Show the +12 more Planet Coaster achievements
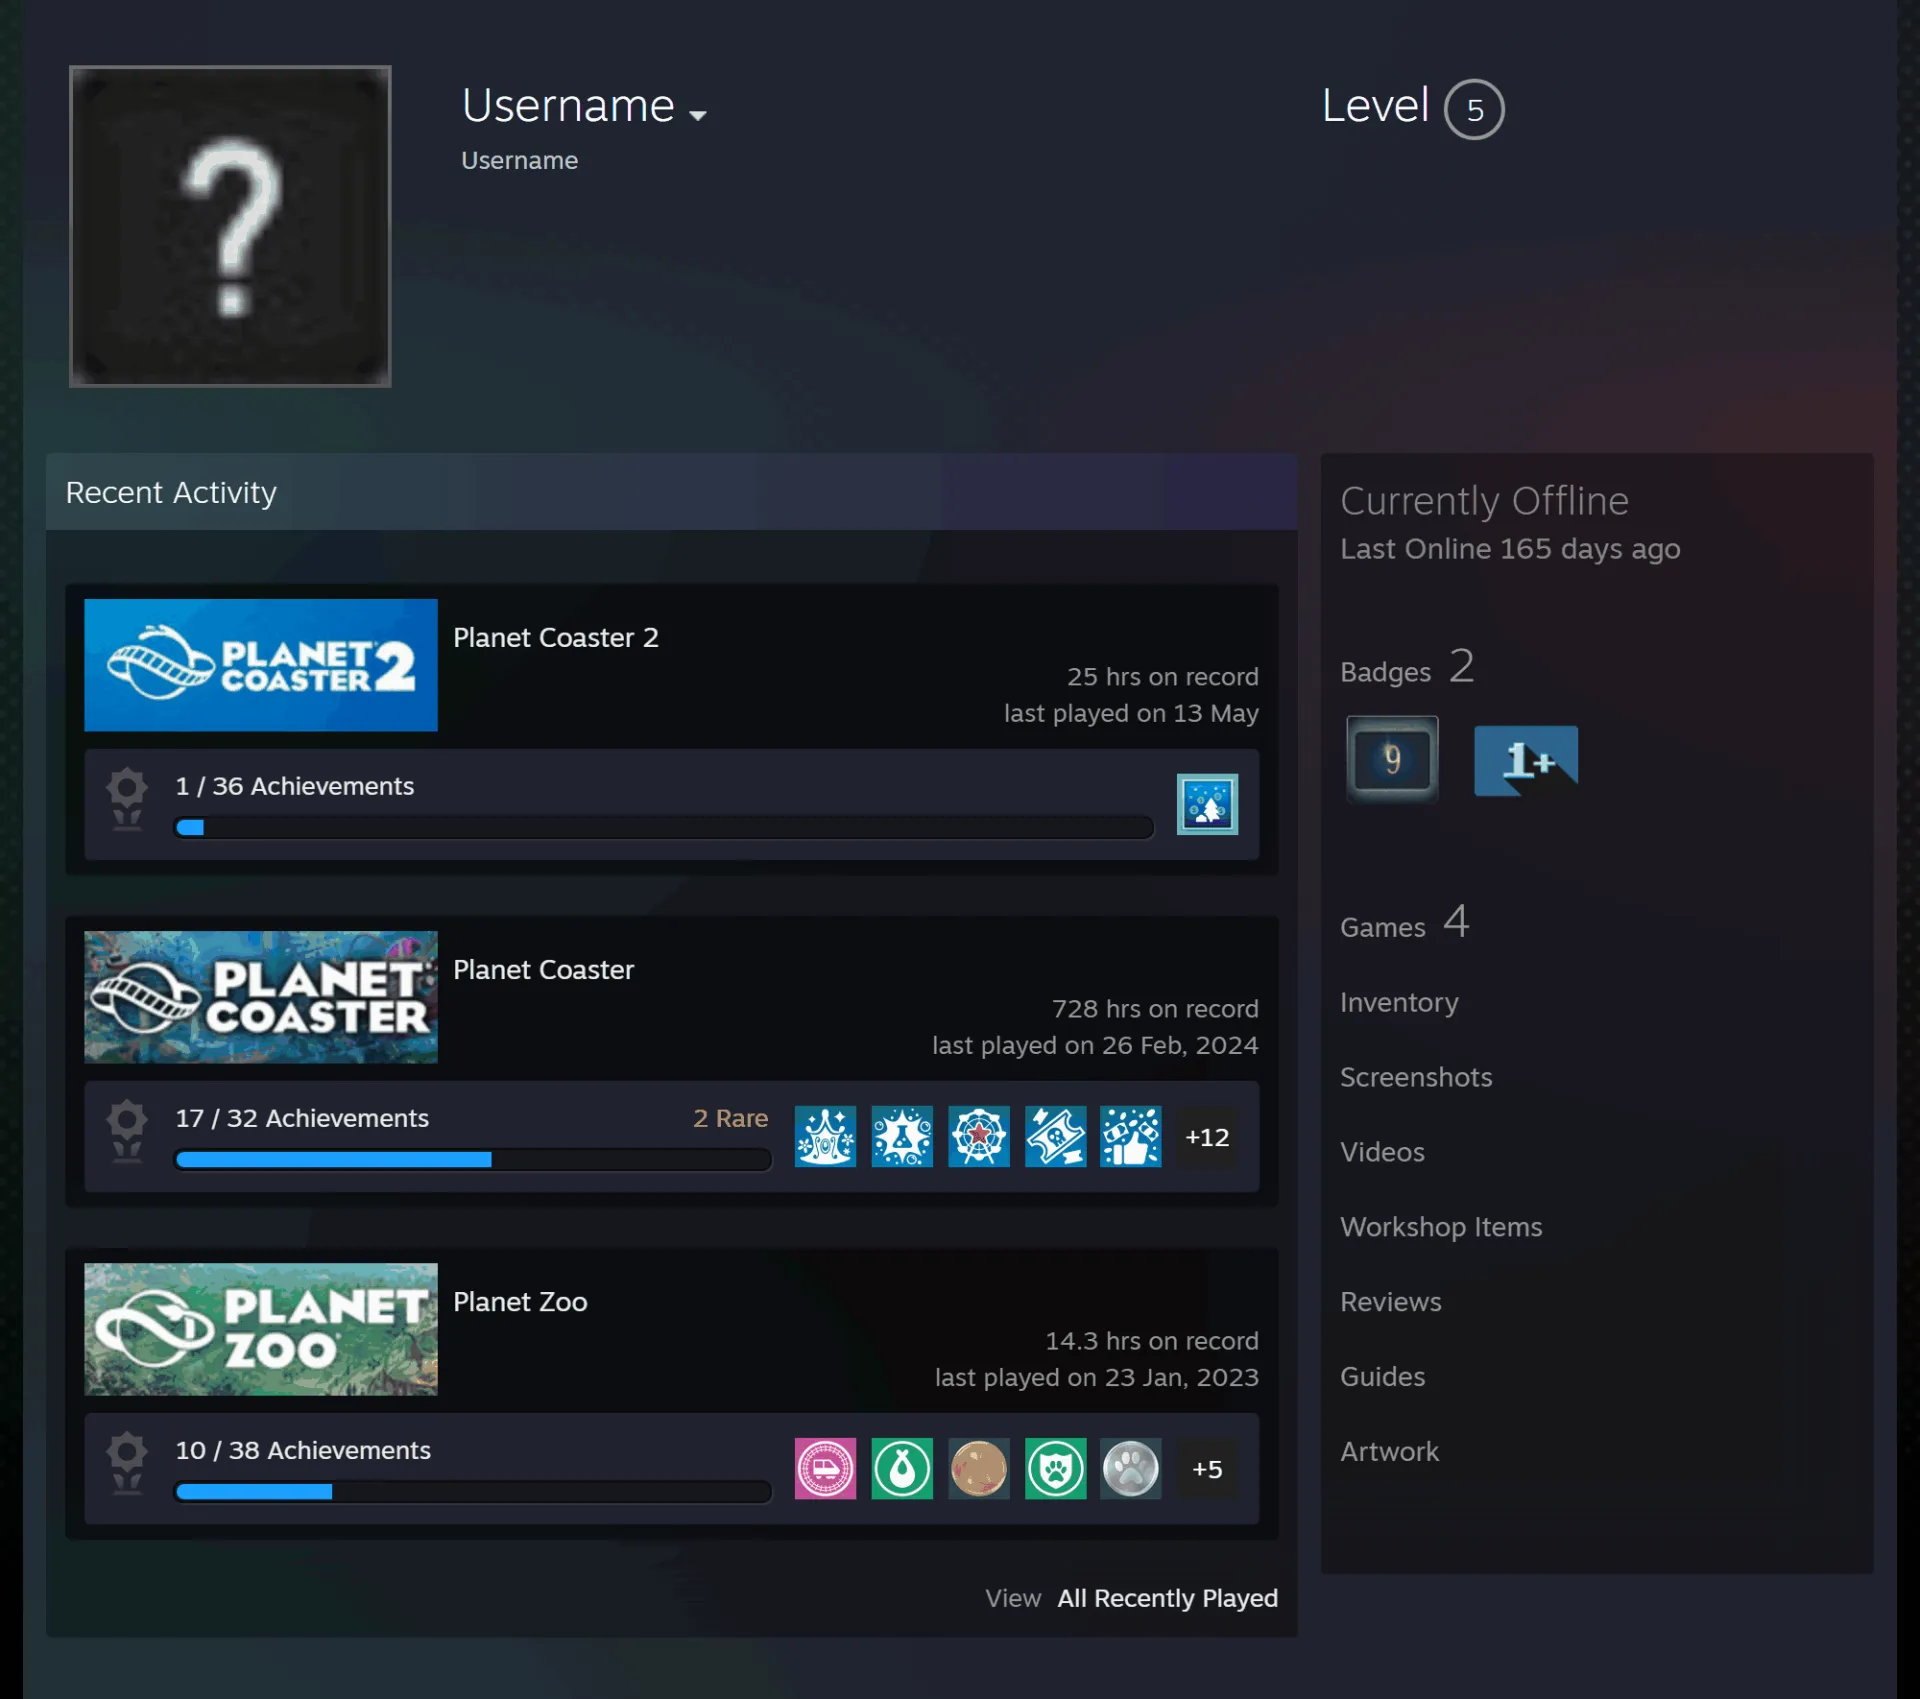 coord(1207,1137)
